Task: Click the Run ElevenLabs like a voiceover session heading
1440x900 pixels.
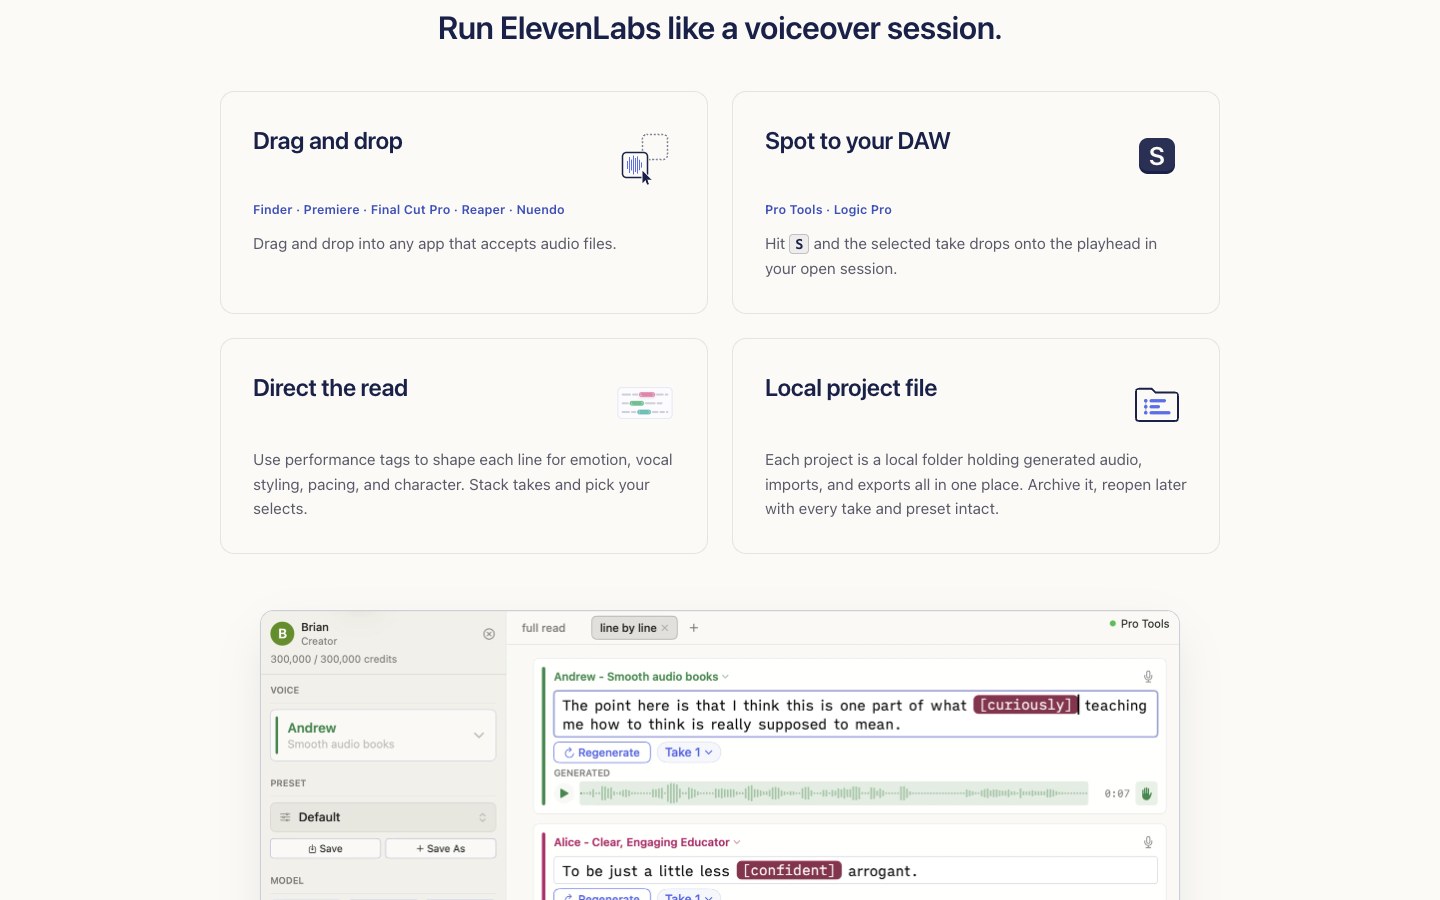Action: [720, 28]
